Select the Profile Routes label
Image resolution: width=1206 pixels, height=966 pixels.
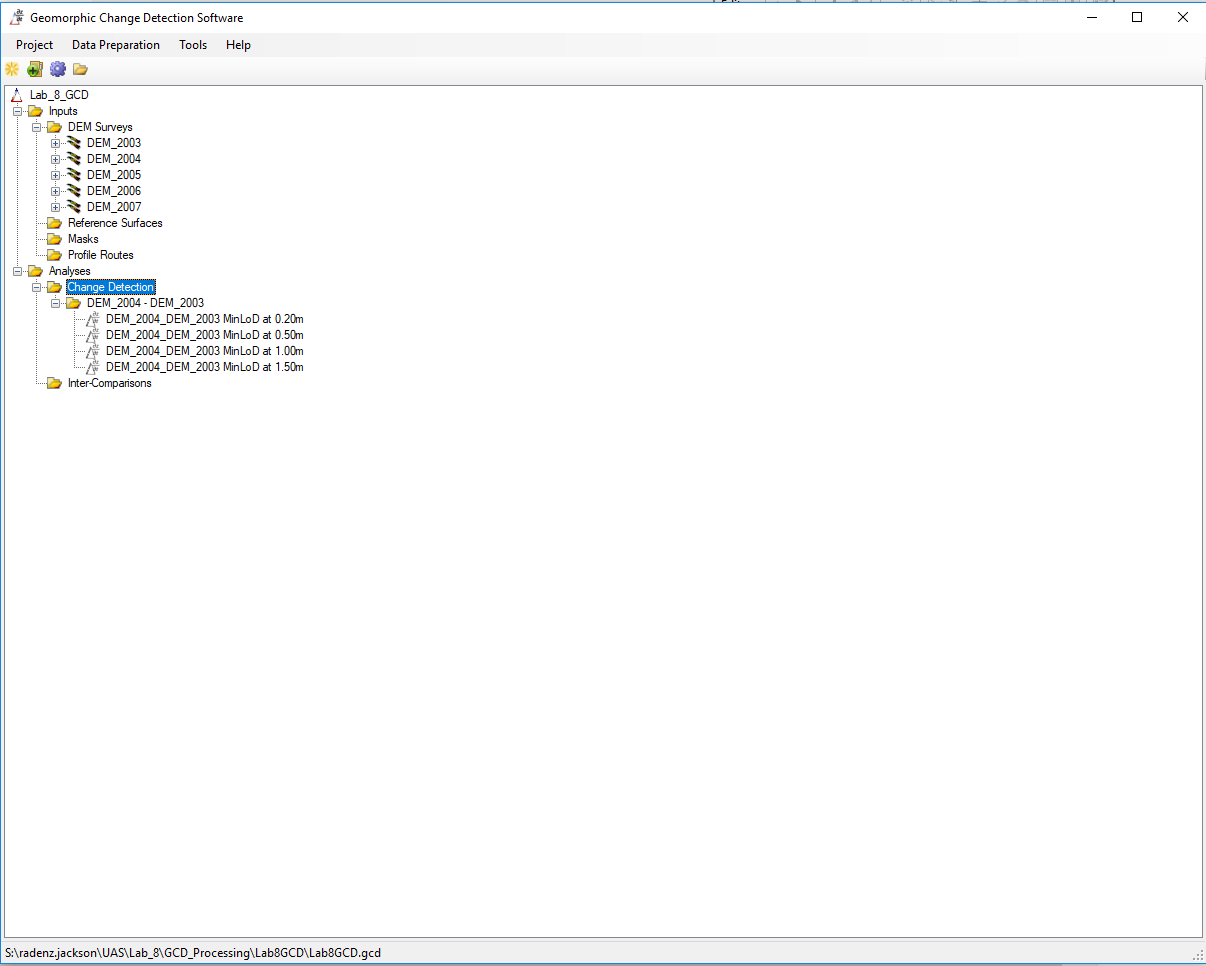100,255
